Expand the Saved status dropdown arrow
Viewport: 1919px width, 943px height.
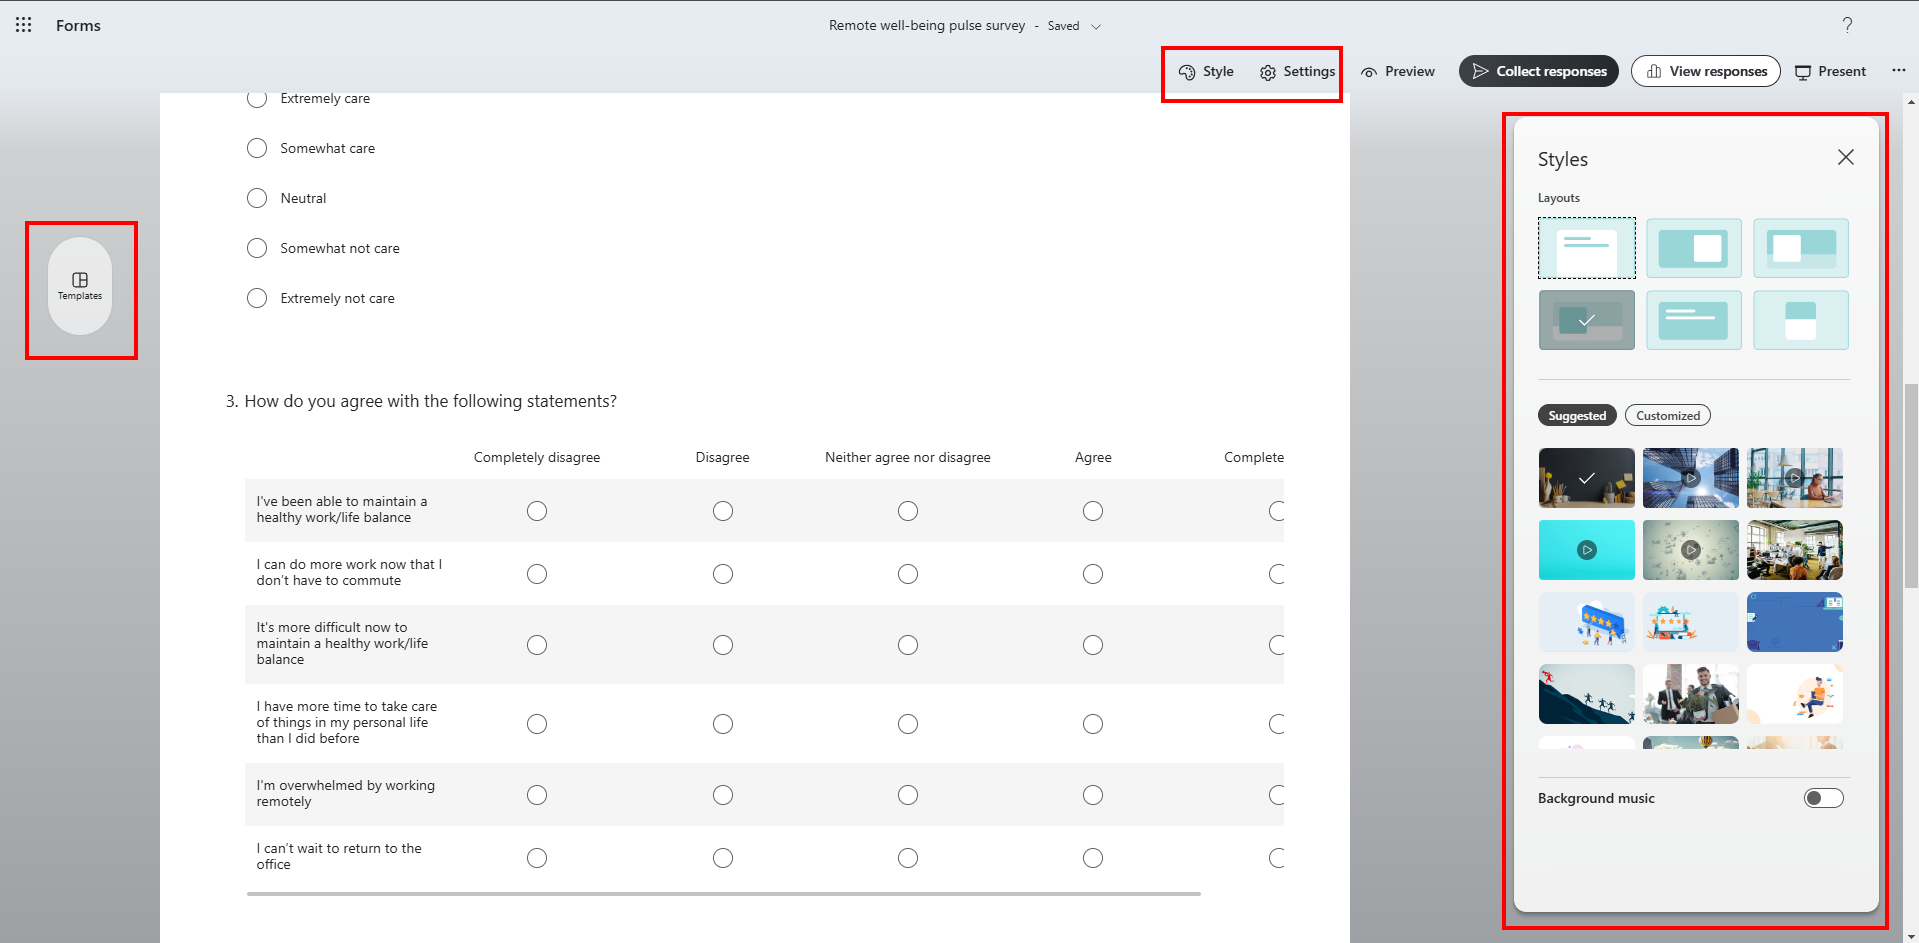click(x=1096, y=27)
